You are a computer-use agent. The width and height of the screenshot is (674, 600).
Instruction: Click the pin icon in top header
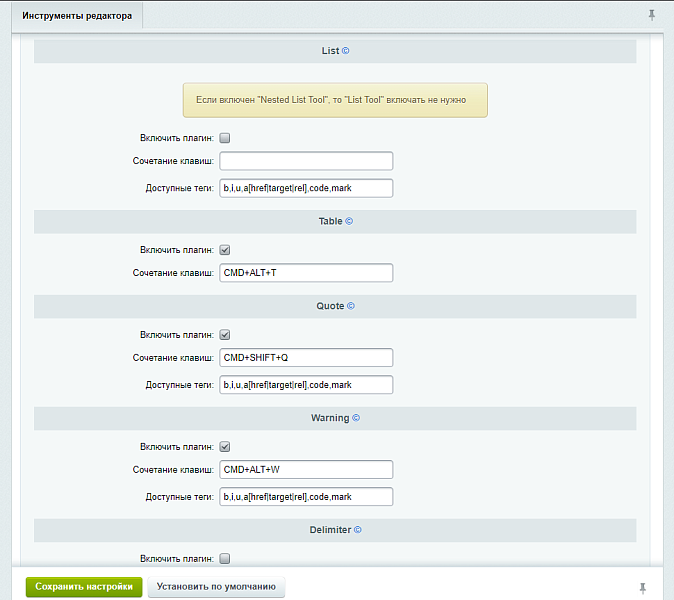[653, 15]
